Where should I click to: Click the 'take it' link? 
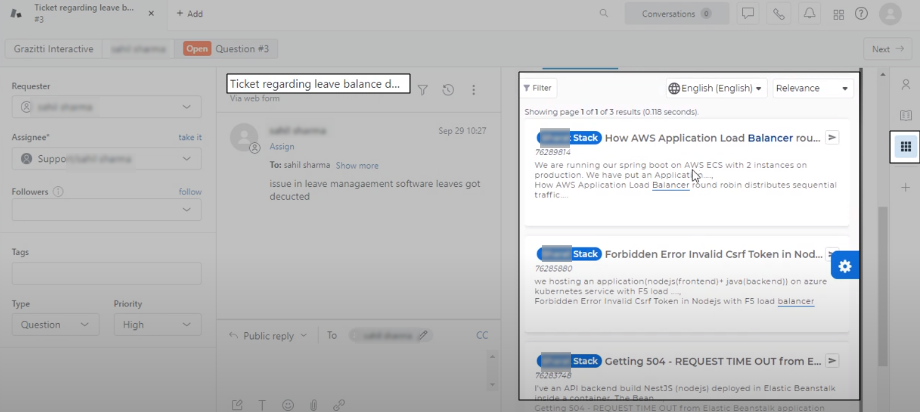[190, 137]
